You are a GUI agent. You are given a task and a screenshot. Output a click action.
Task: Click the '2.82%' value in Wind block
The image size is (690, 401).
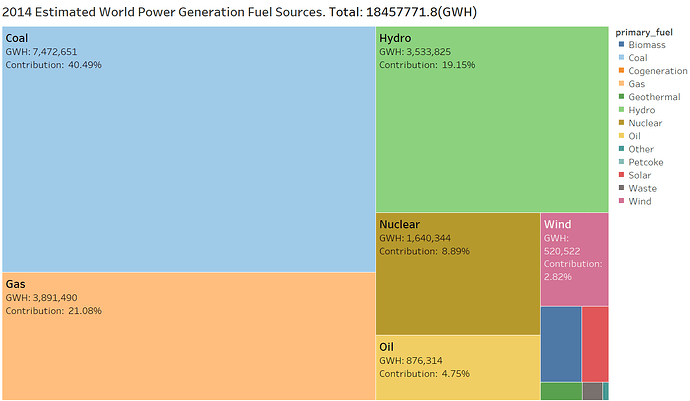coord(558,277)
